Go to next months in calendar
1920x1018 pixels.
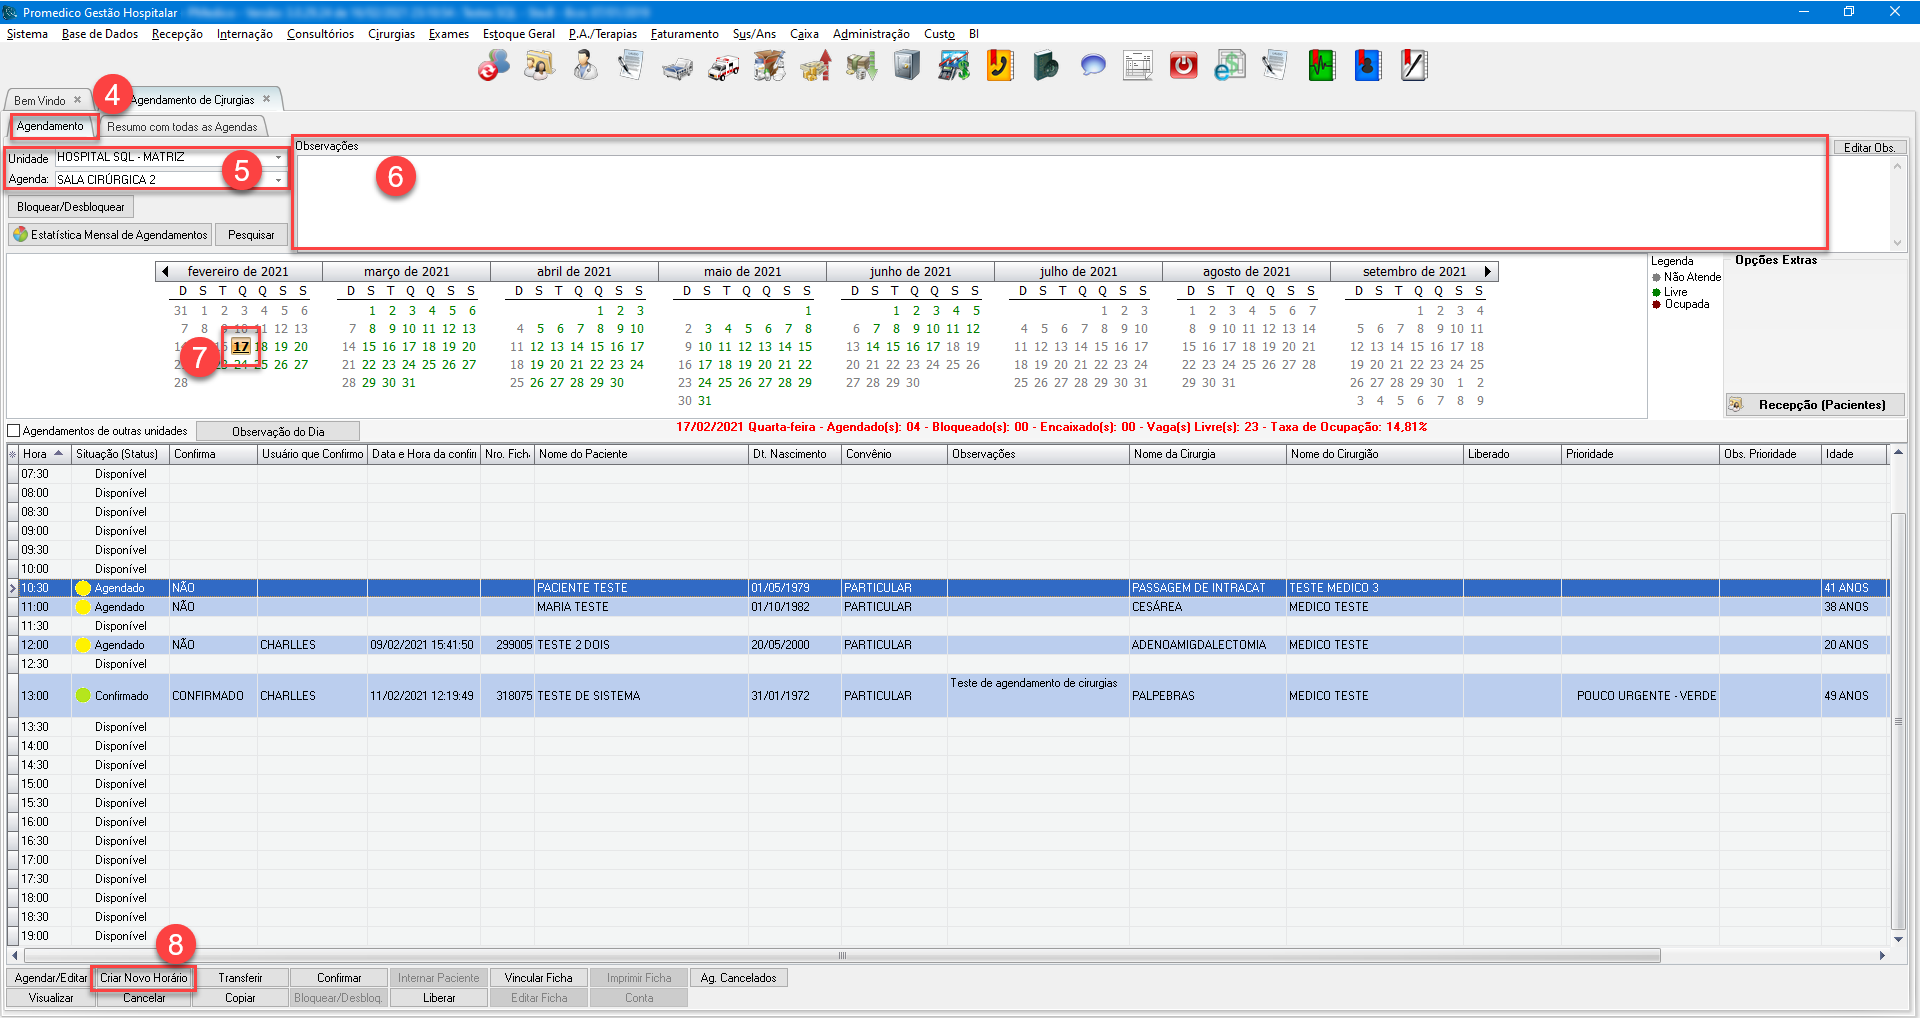coord(1488,271)
